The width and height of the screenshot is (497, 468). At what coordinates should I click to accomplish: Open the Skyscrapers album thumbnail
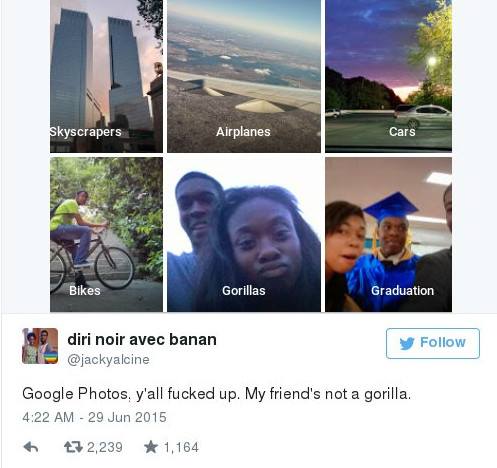pos(106,76)
